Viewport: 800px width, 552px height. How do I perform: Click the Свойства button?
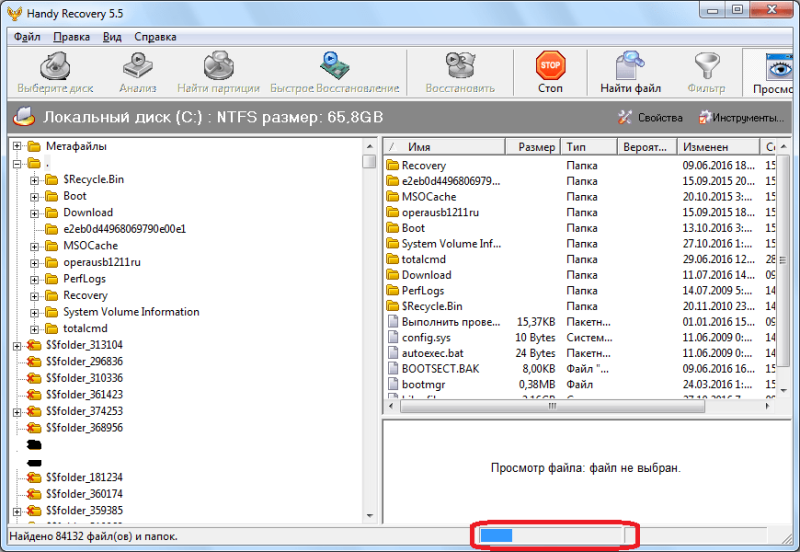point(650,118)
